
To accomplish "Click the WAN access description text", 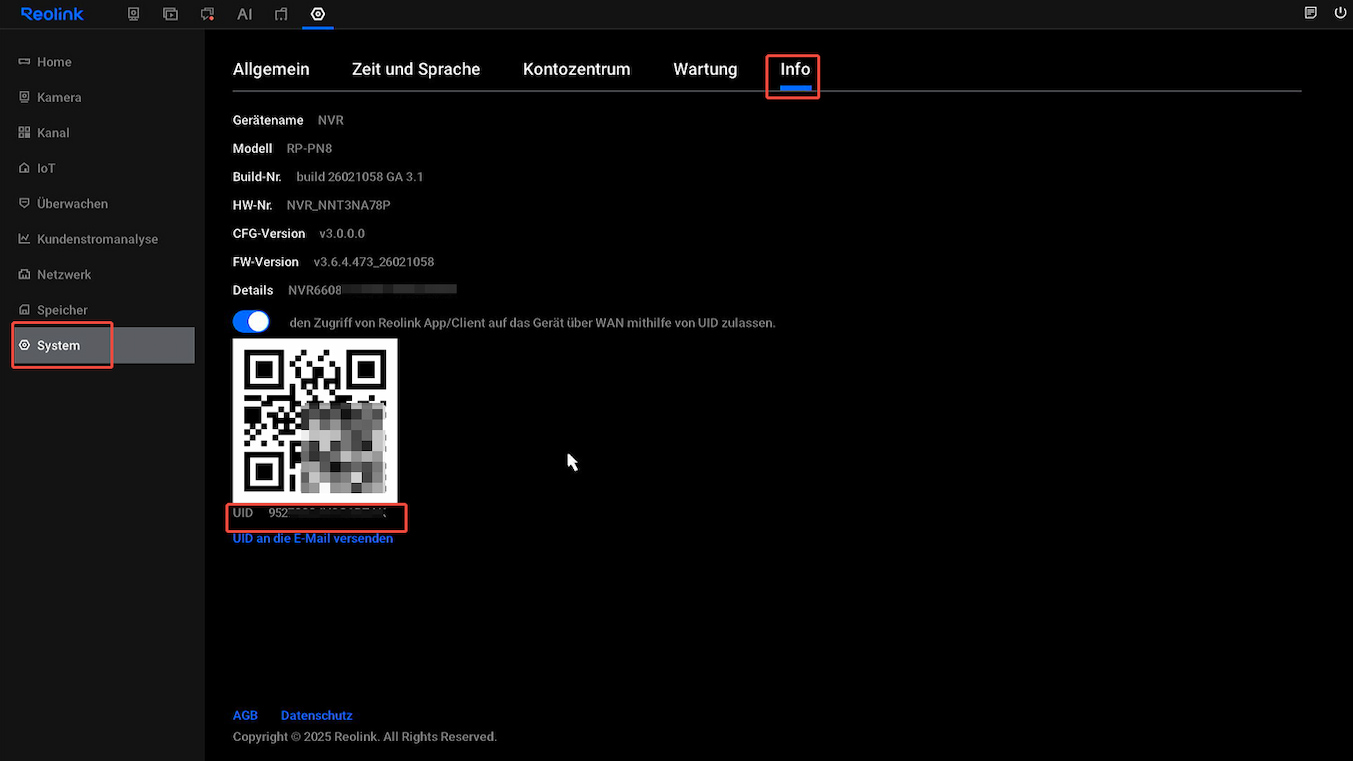I will pyautogui.click(x=532, y=323).
